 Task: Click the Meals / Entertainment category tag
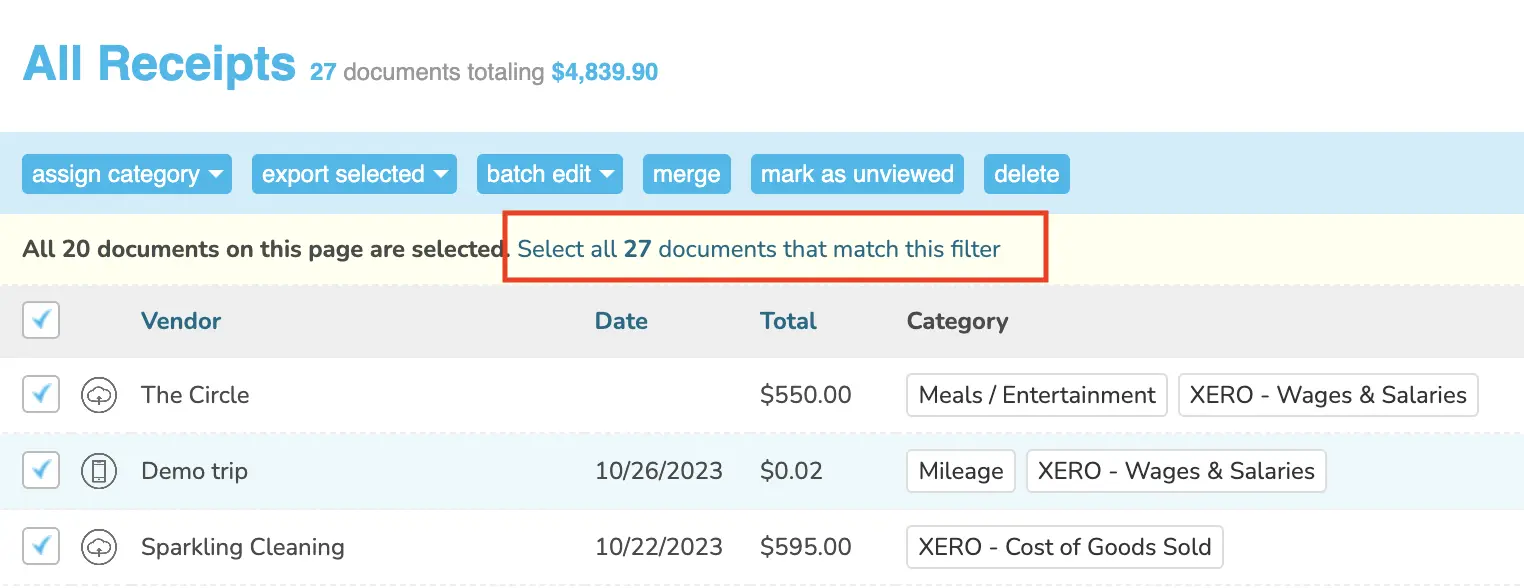(x=1037, y=395)
